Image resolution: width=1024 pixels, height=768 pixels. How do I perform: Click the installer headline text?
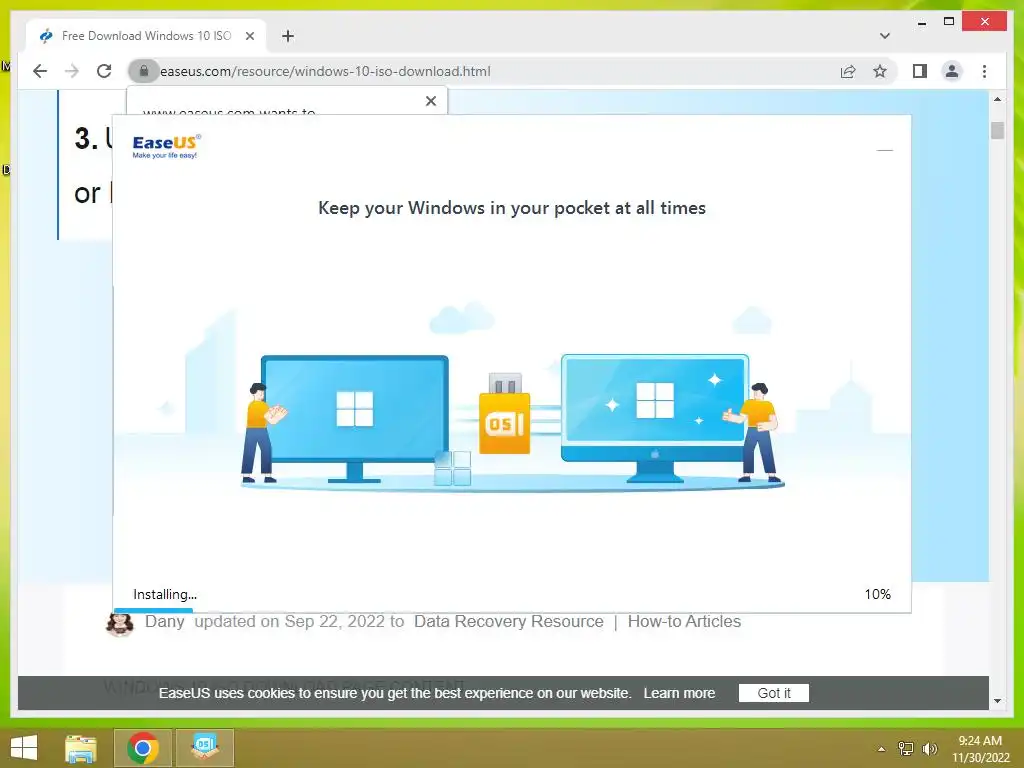click(512, 208)
